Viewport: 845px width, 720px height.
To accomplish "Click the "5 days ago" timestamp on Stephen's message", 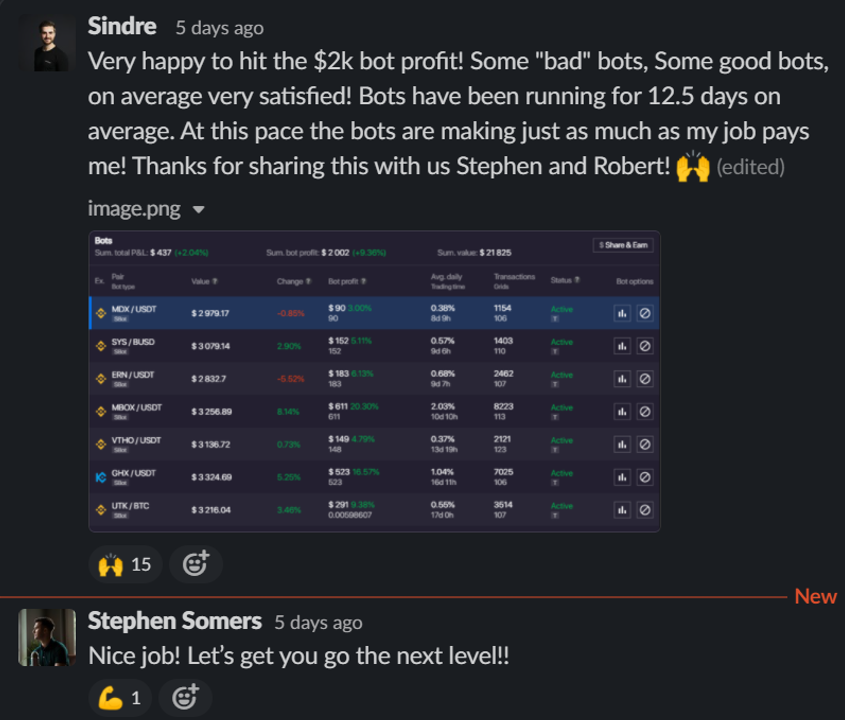I will pyautogui.click(x=318, y=623).
